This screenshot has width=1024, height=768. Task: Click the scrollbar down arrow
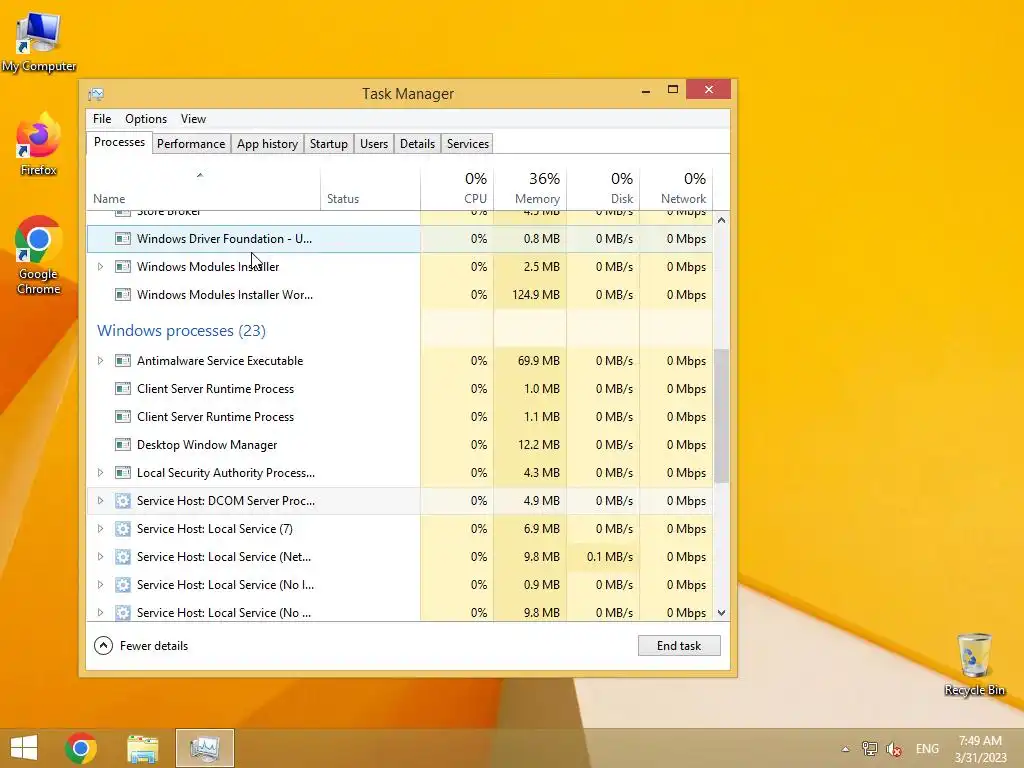(722, 613)
